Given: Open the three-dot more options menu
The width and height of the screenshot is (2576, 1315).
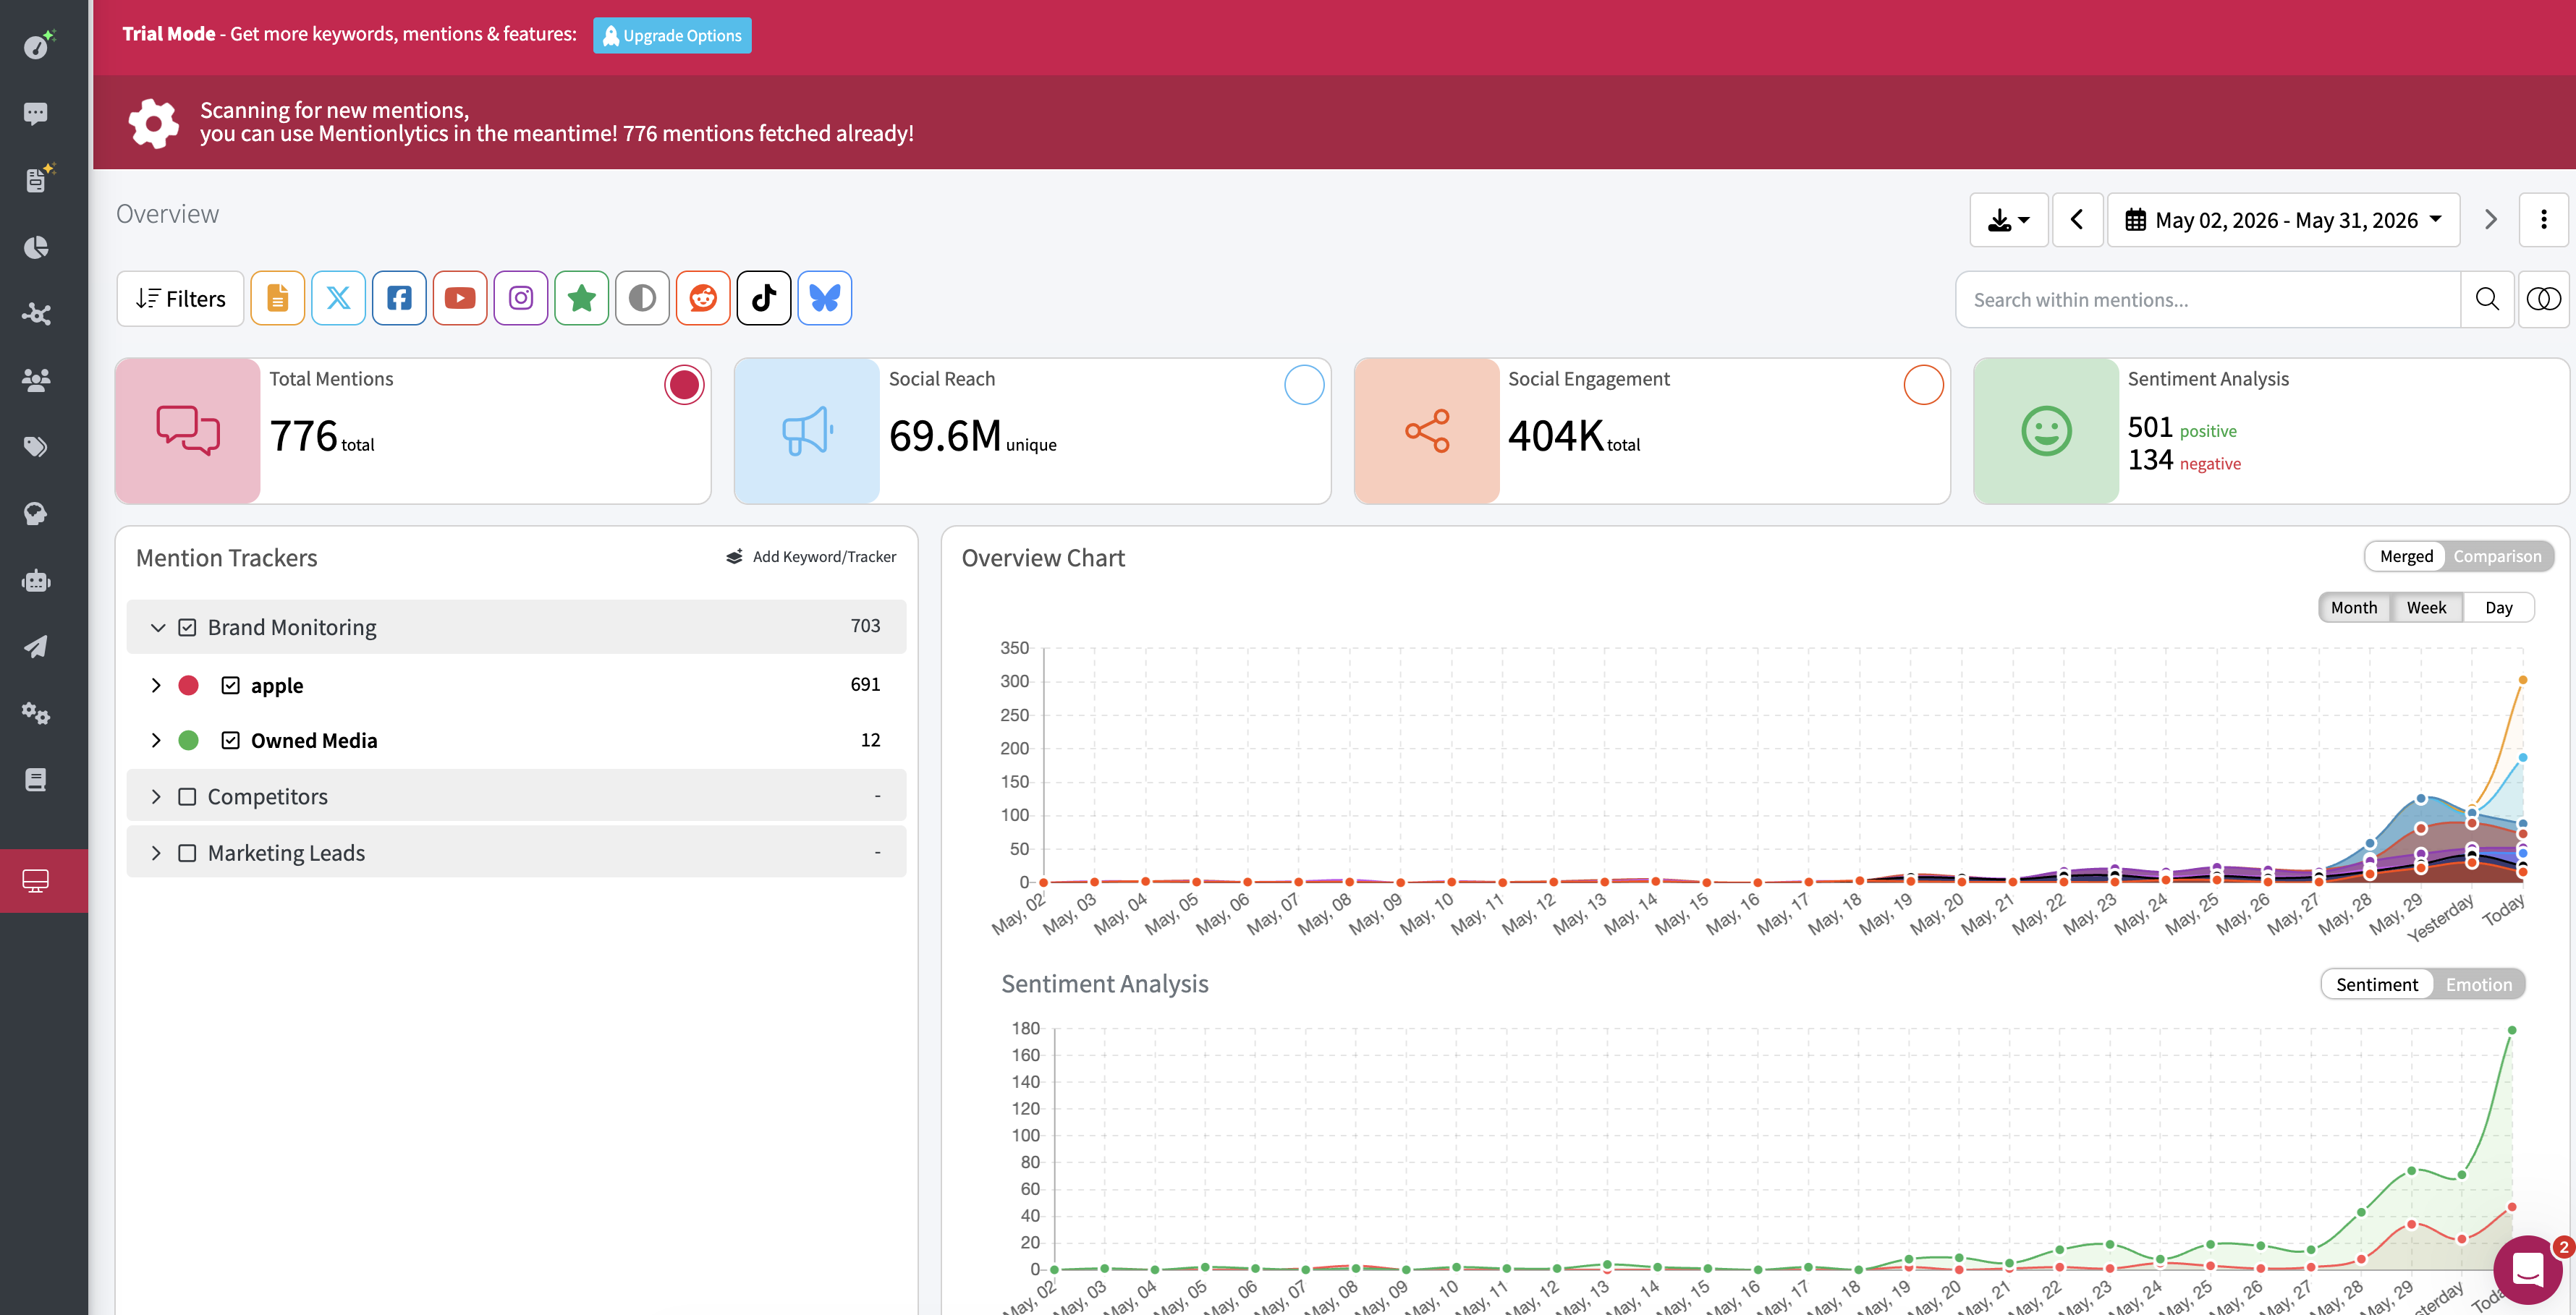Looking at the screenshot, I should tap(2543, 219).
